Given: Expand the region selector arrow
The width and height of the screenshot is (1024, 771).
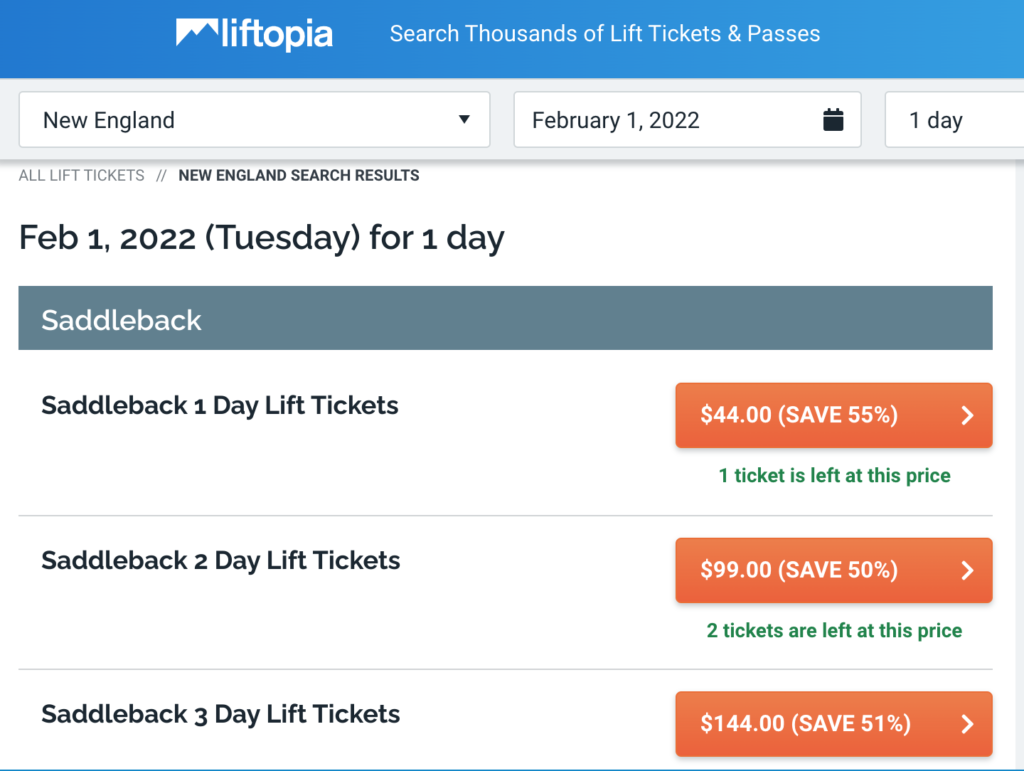Looking at the screenshot, I should 463,119.
